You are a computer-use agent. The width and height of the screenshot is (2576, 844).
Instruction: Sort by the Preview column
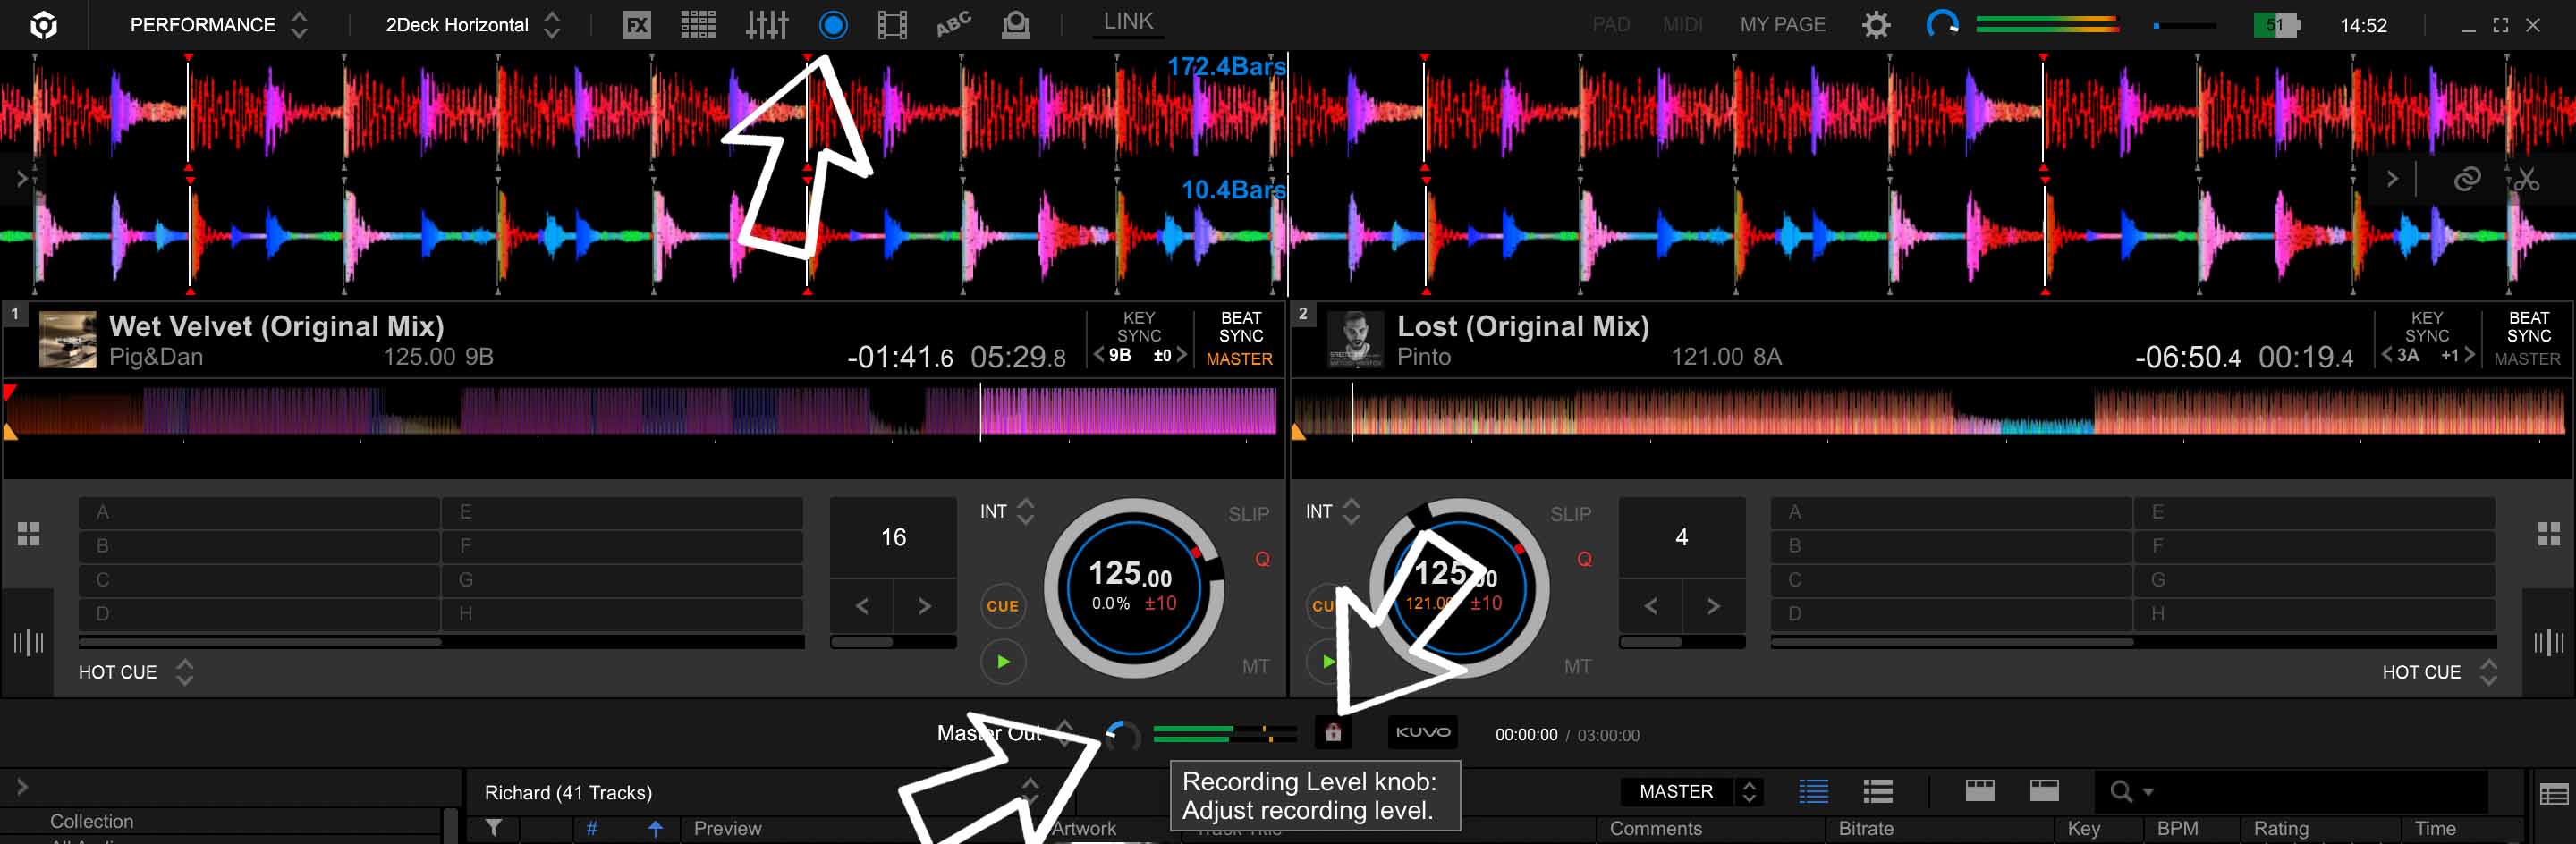(x=727, y=828)
